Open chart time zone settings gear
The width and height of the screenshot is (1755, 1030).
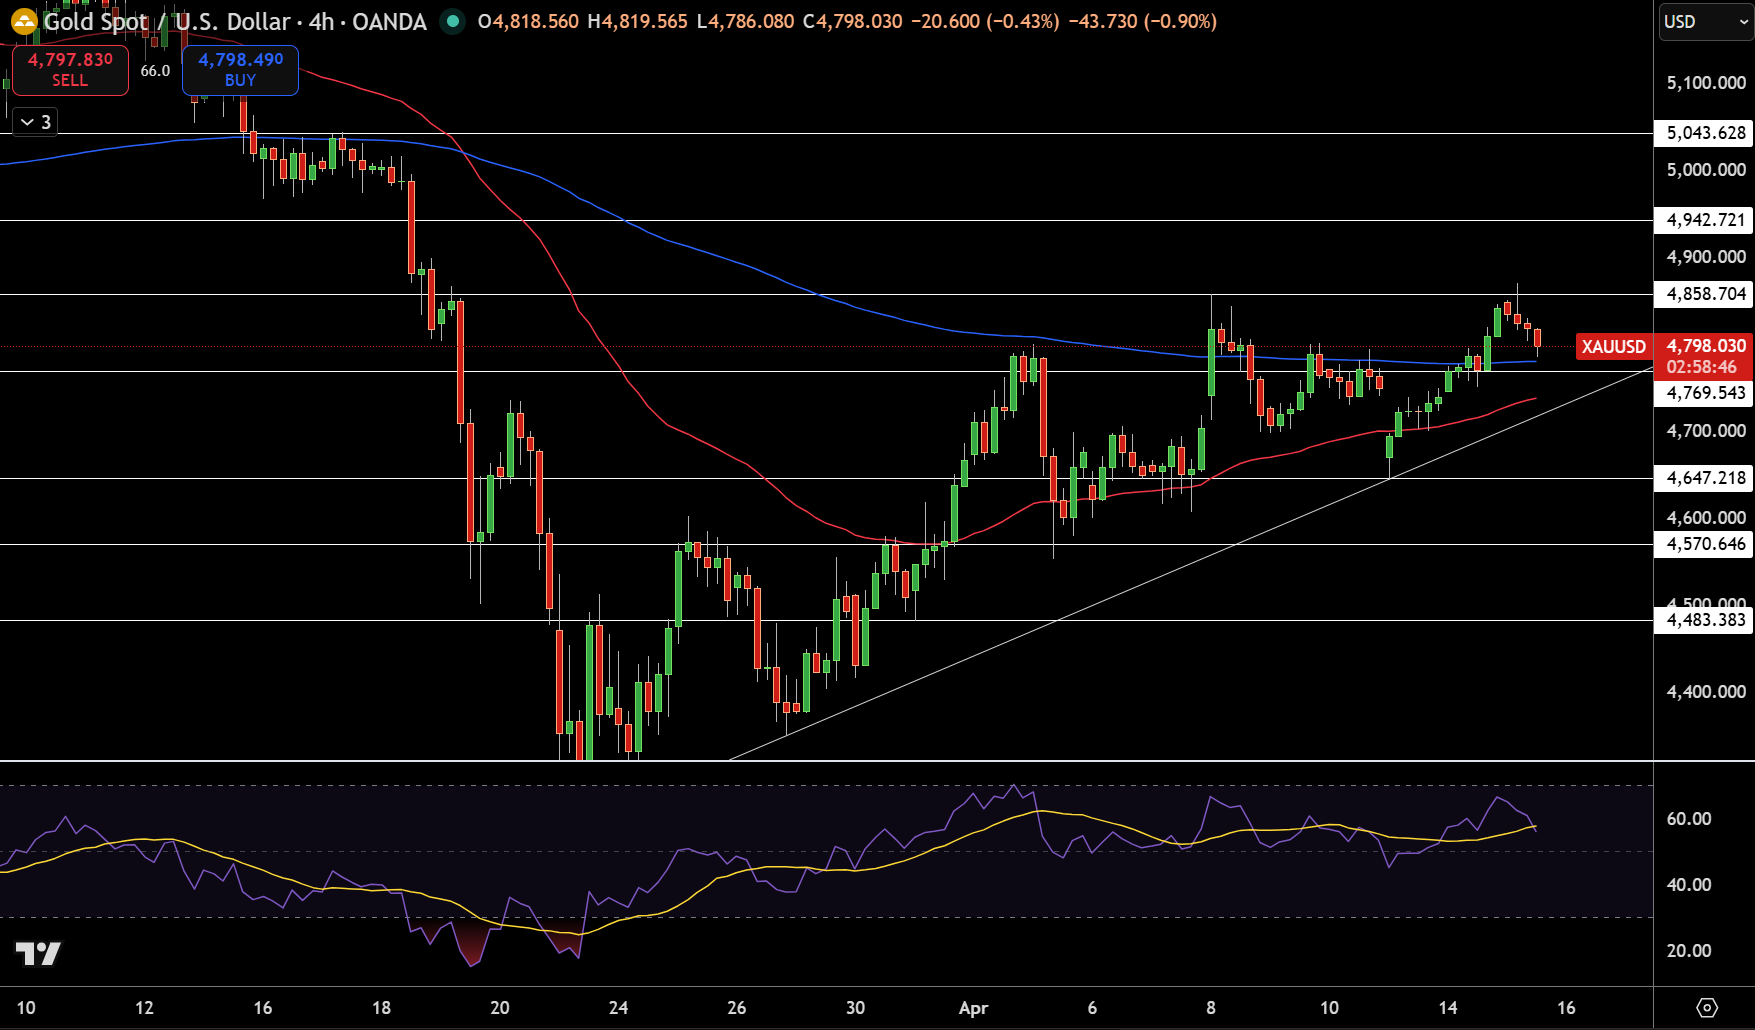point(1707,1007)
